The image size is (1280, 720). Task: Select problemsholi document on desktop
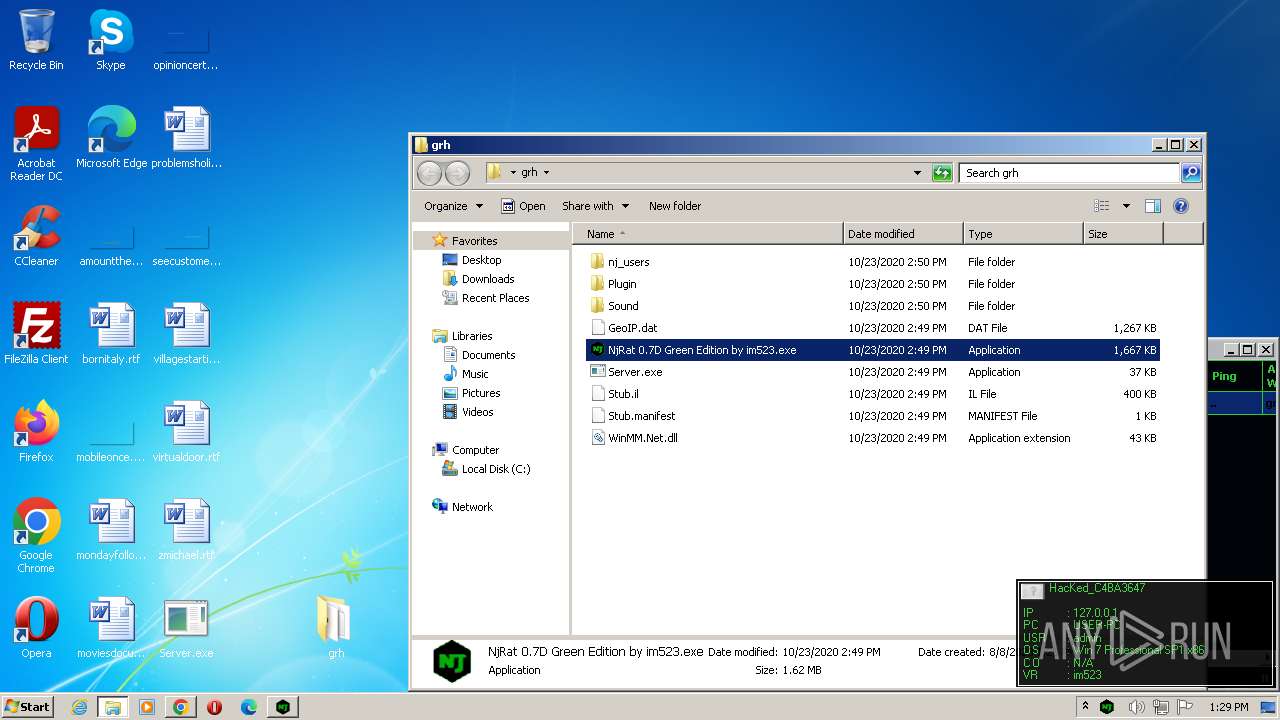(x=187, y=138)
